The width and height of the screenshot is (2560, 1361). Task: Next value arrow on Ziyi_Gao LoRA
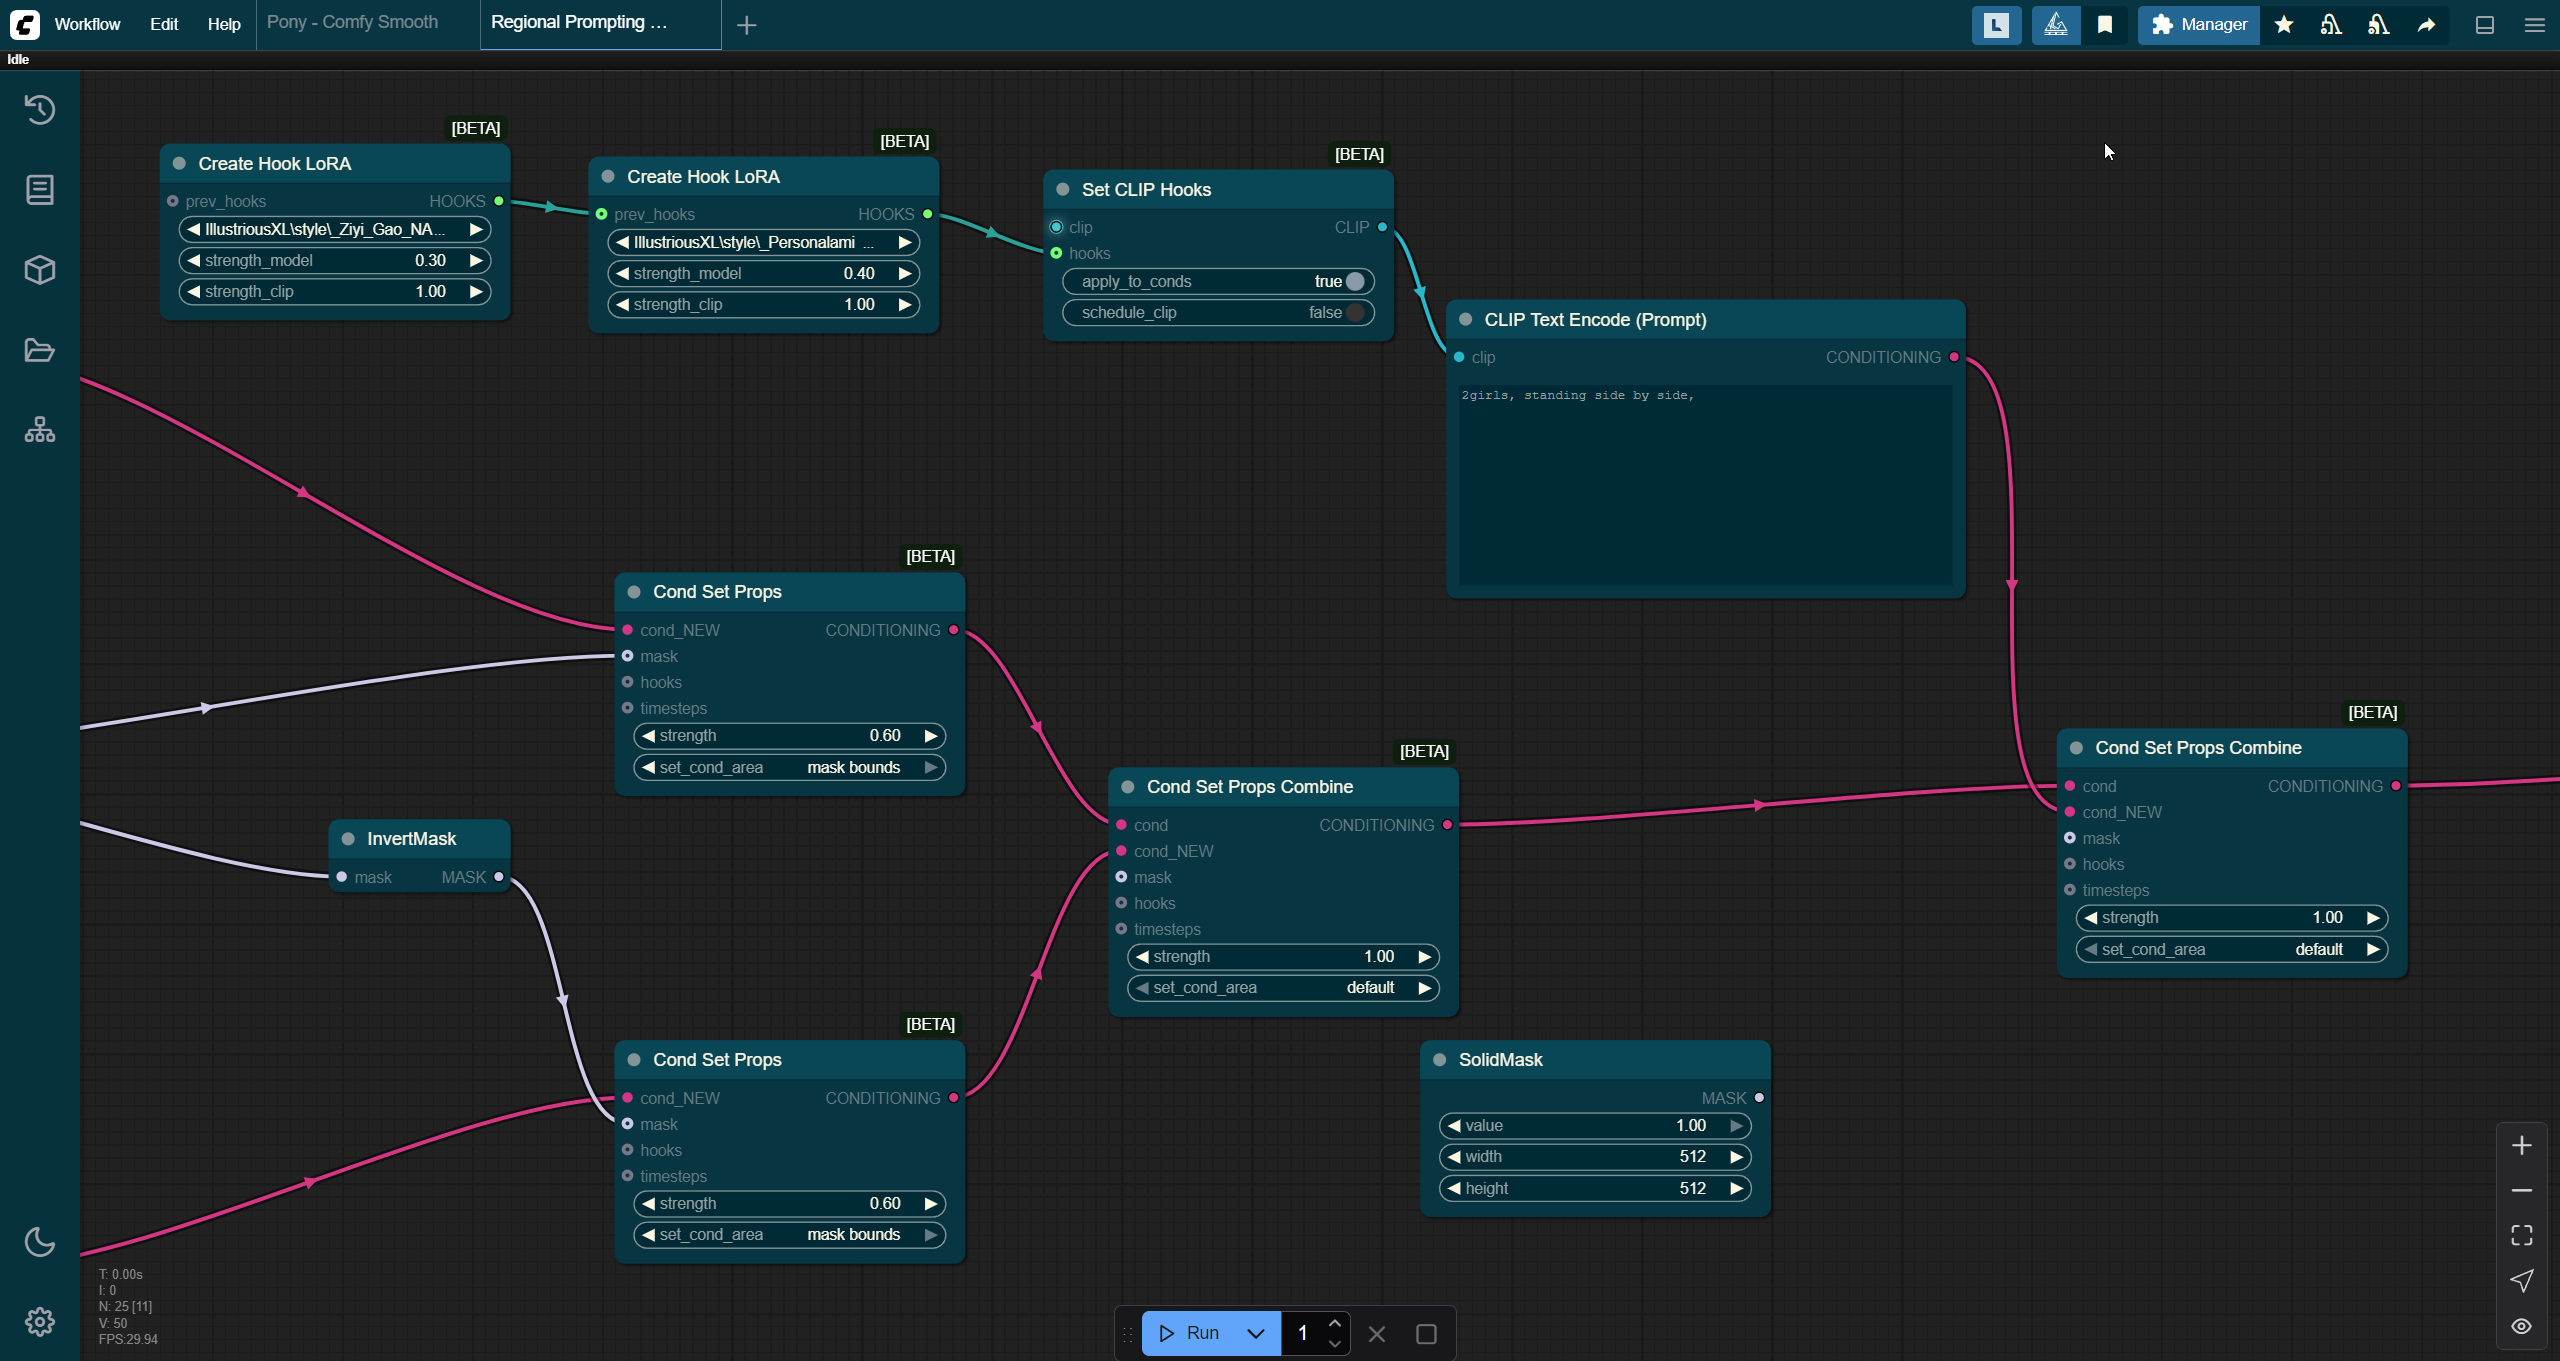(477, 229)
